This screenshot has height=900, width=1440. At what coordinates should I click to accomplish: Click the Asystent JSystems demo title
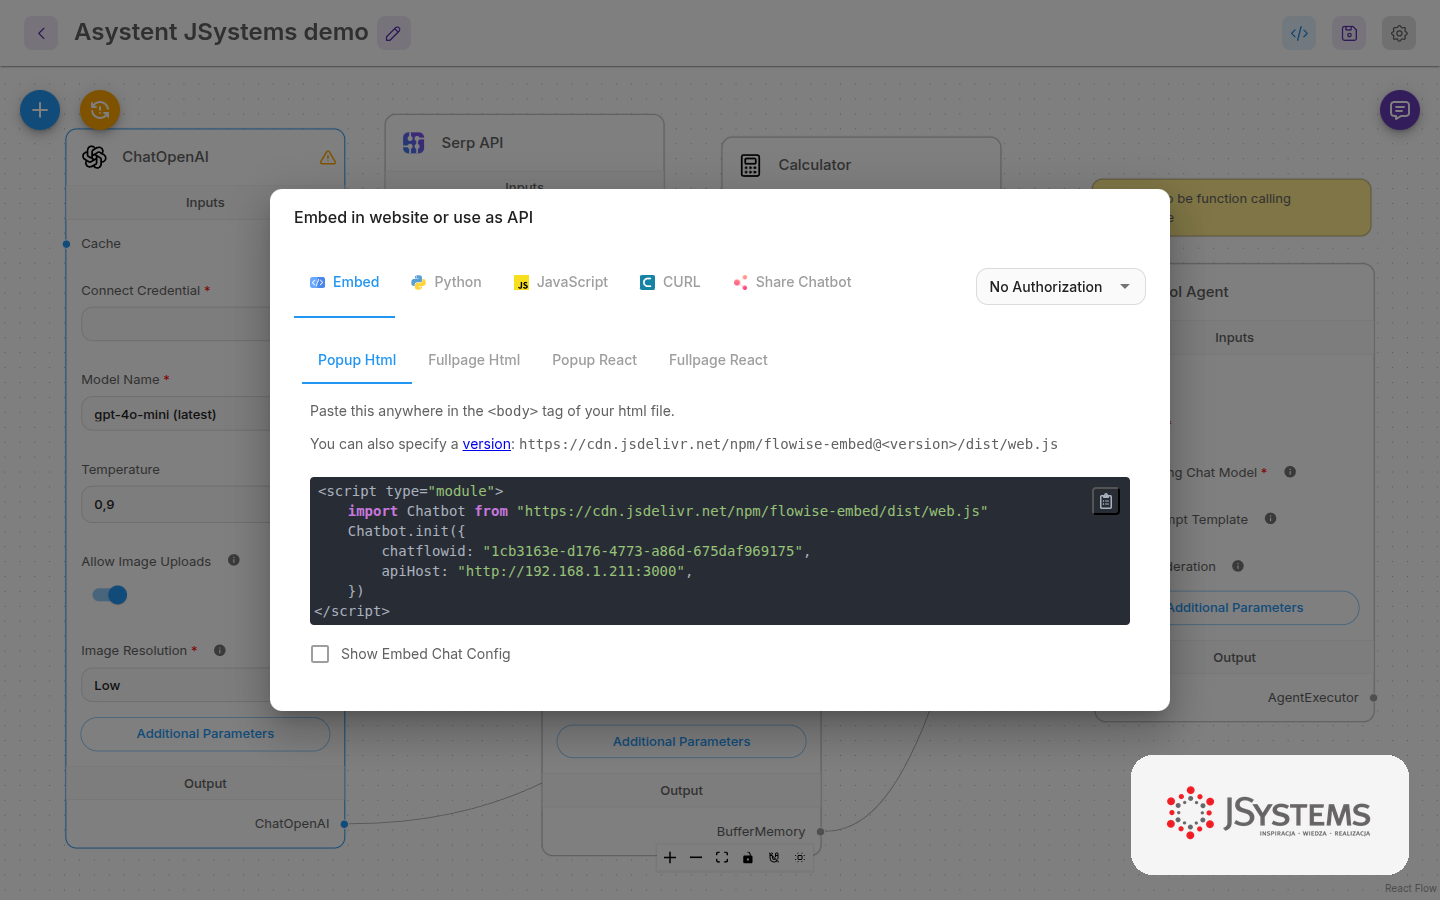(221, 32)
